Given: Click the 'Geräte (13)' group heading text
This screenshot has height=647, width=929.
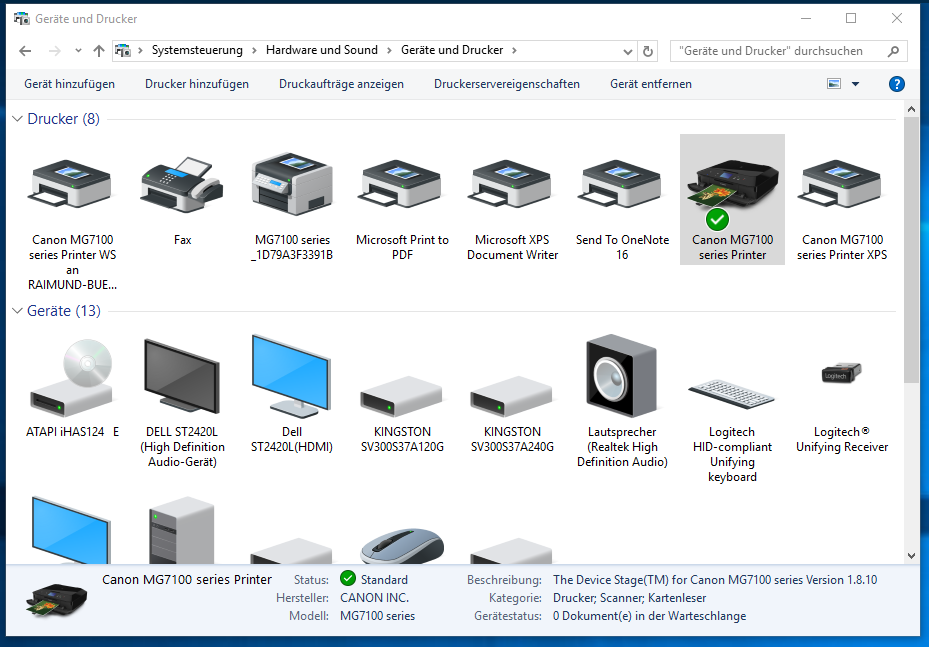Looking at the screenshot, I should (x=64, y=310).
